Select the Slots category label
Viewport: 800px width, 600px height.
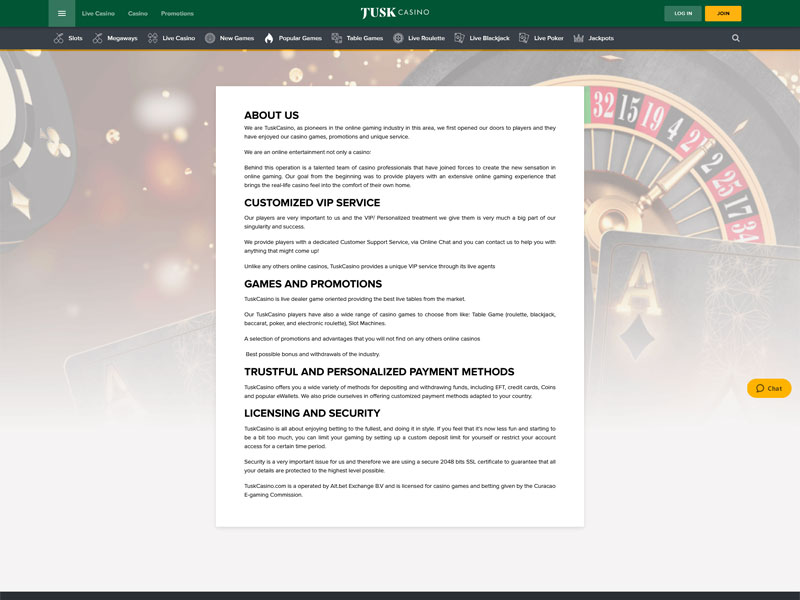[x=76, y=38]
